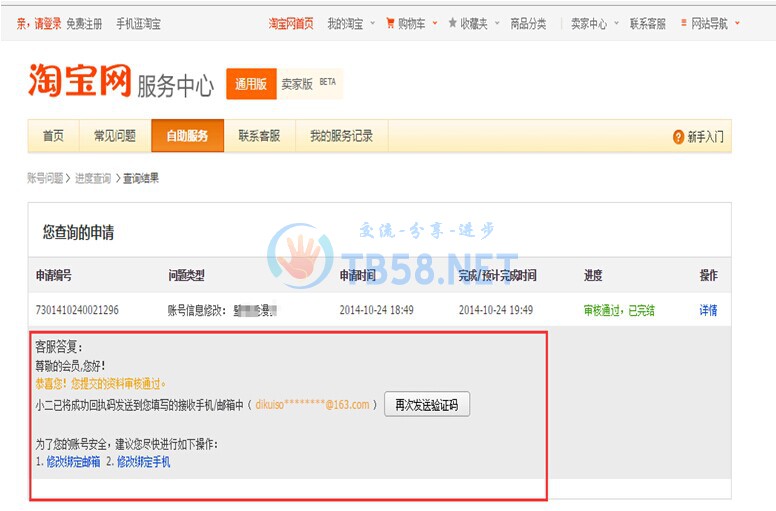
Task: Click the 操作 column header
Action: tap(709, 275)
